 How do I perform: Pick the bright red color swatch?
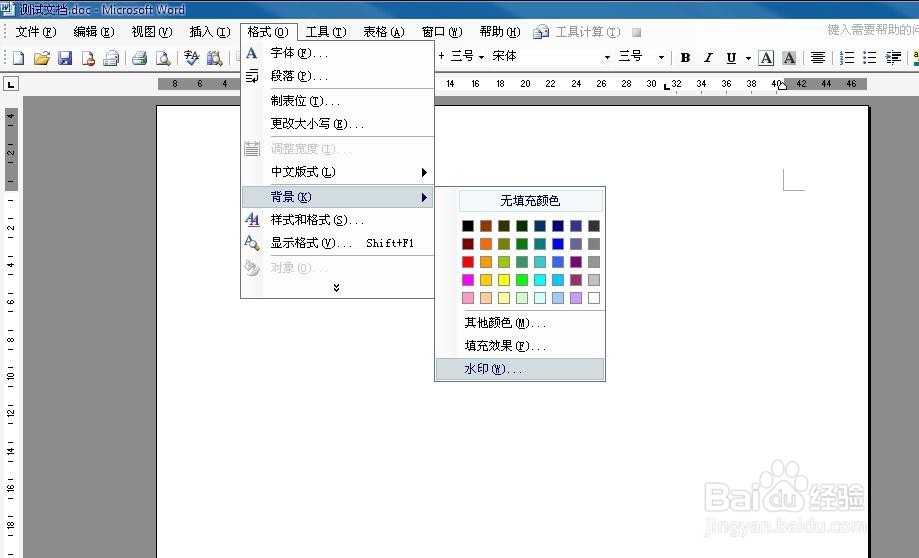468,262
